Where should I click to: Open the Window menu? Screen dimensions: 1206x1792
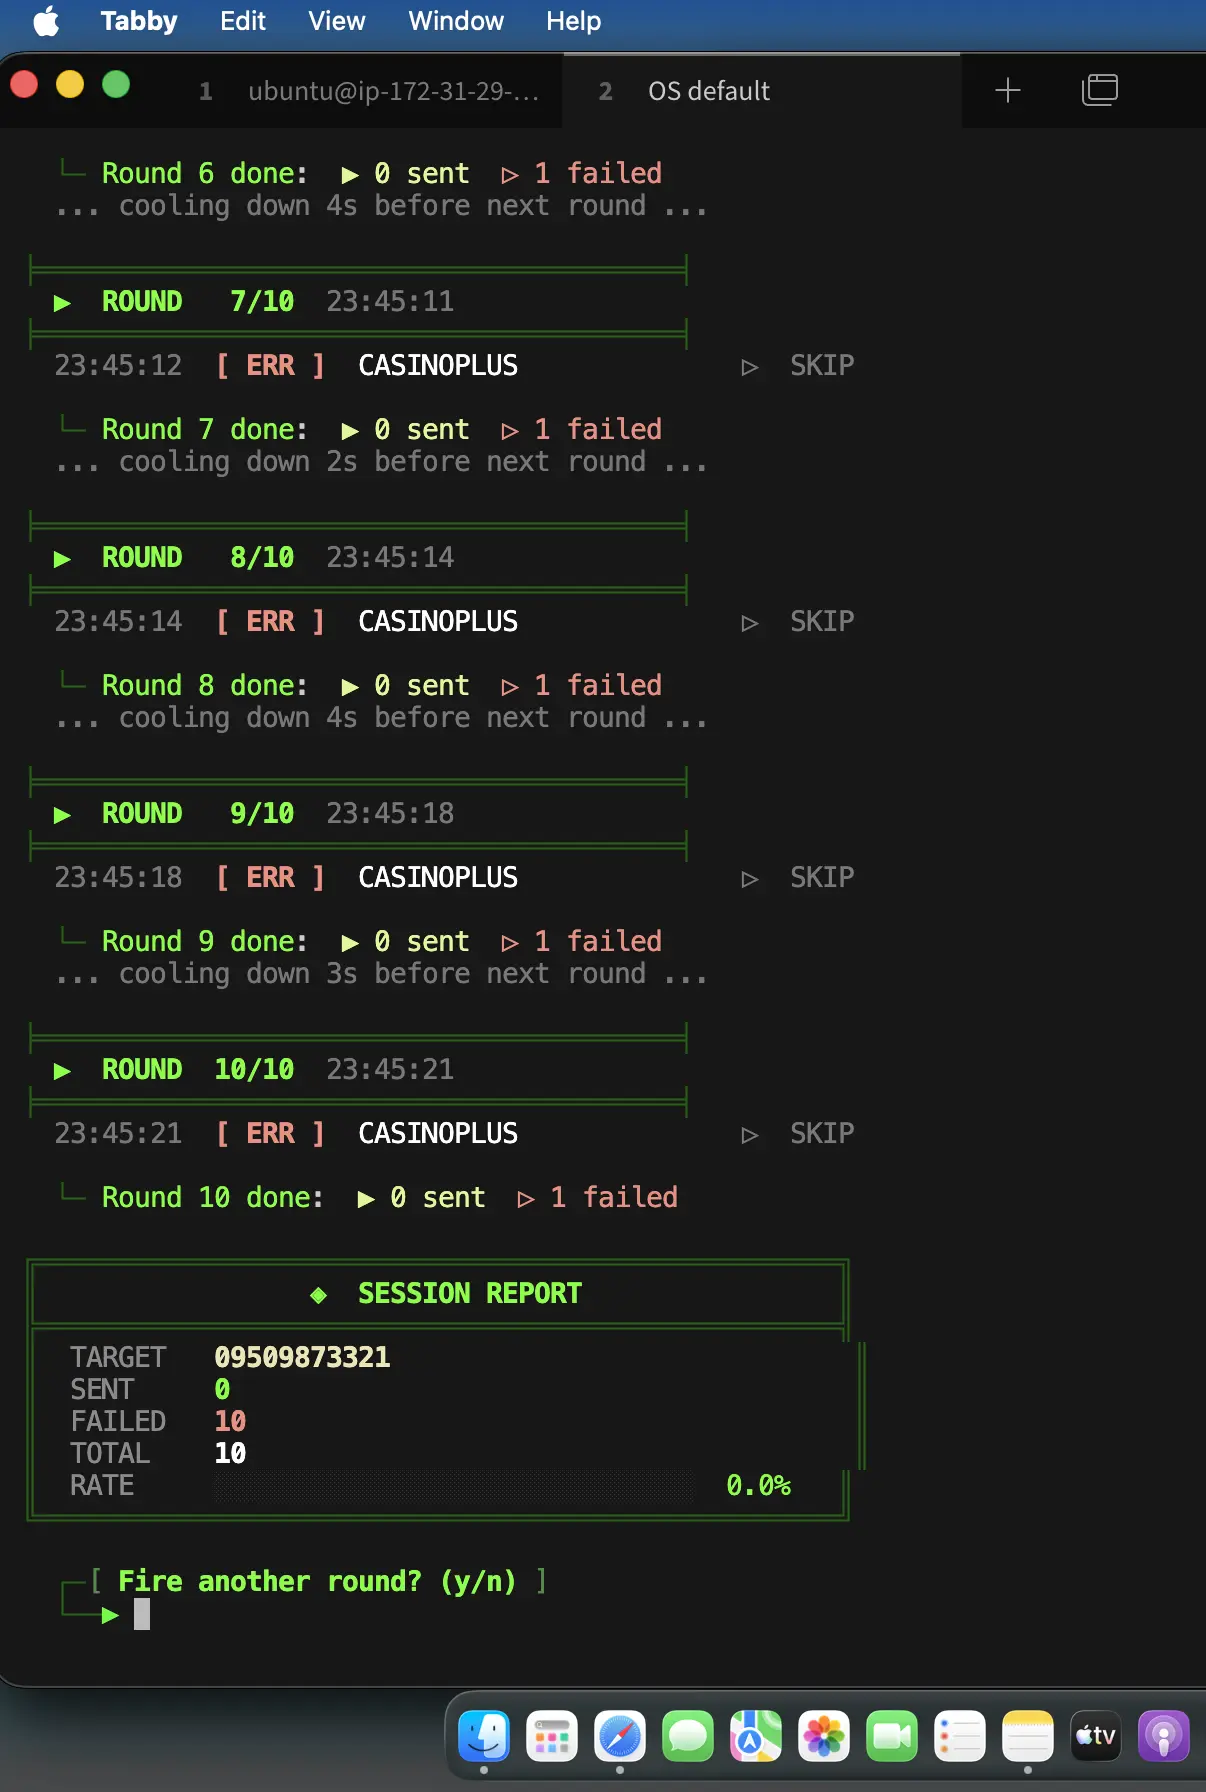456,21
